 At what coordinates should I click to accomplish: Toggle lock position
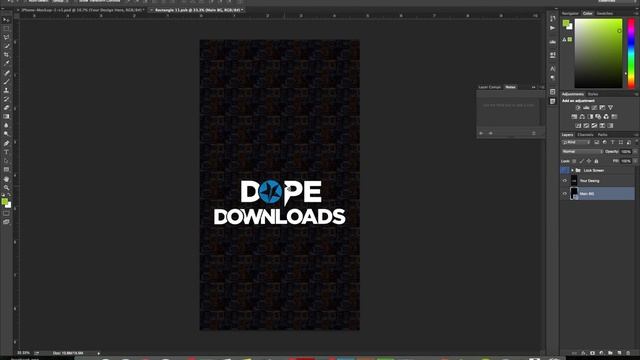click(x=589, y=161)
